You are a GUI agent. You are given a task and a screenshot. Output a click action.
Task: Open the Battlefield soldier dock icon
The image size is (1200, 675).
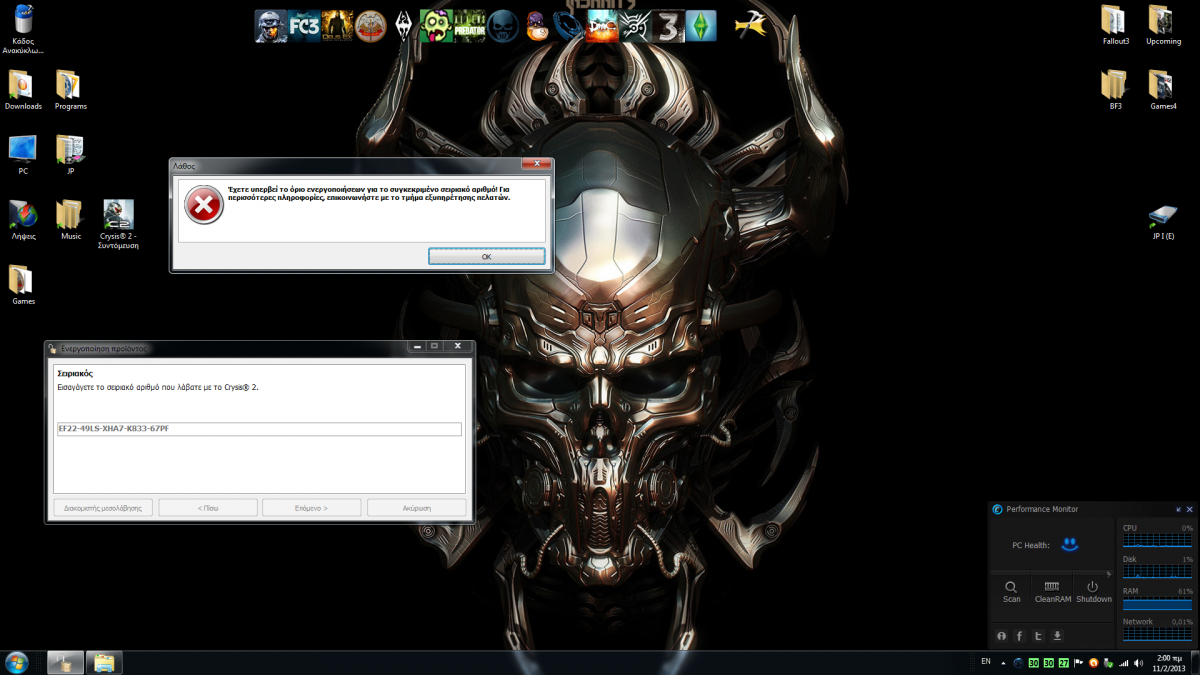coord(271,26)
